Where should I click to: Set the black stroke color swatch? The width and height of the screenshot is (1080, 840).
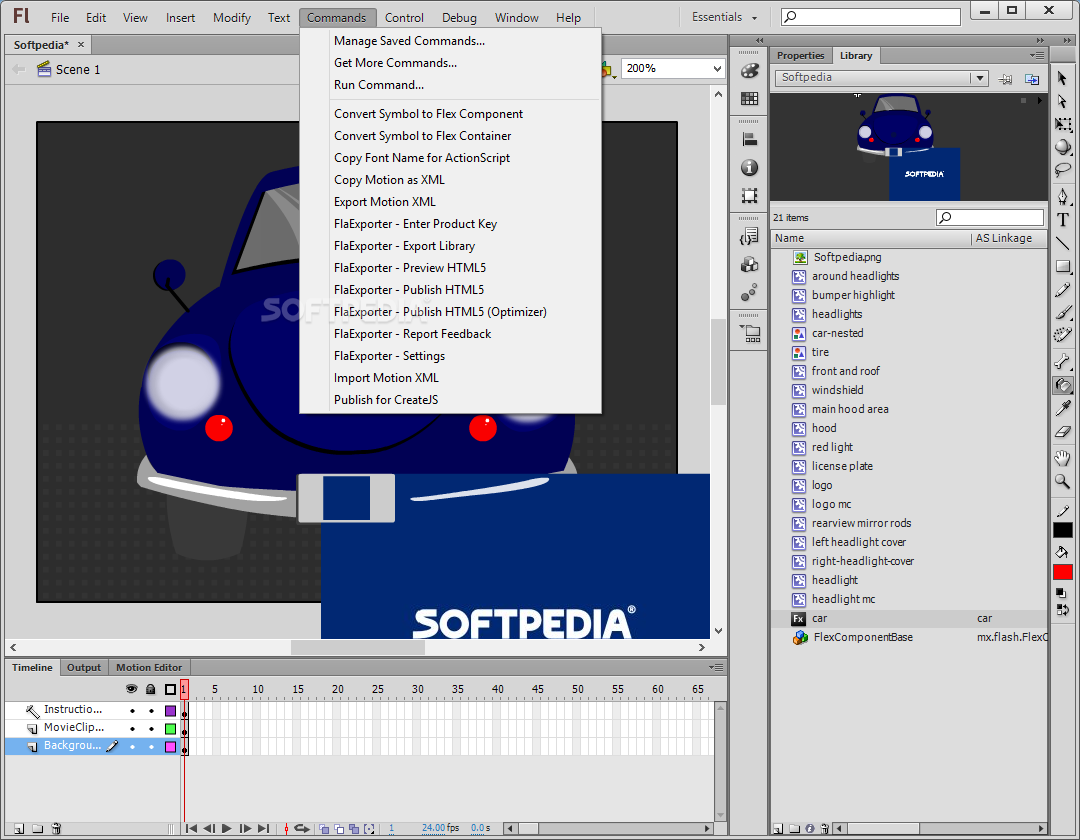[1063, 530]
